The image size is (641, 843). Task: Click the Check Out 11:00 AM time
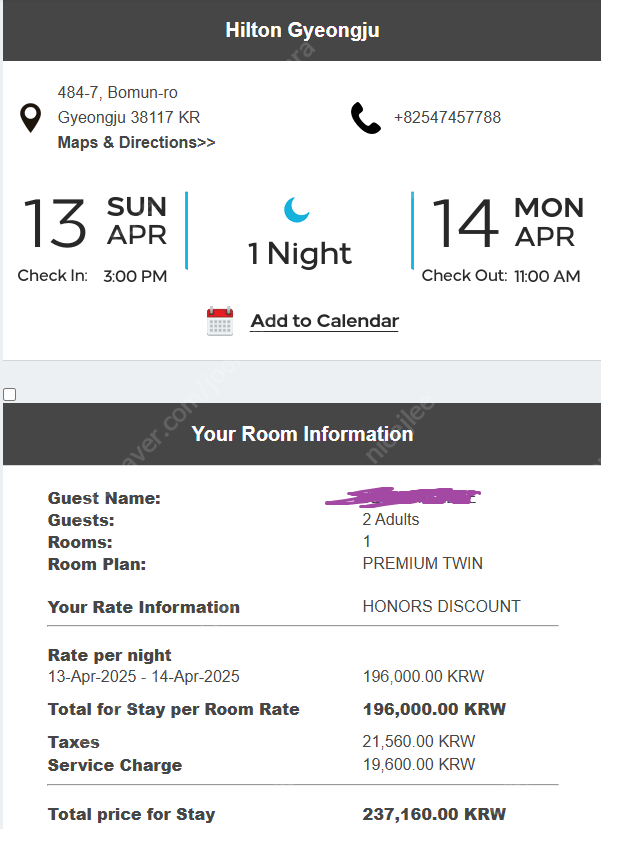(x=547, y=276)
